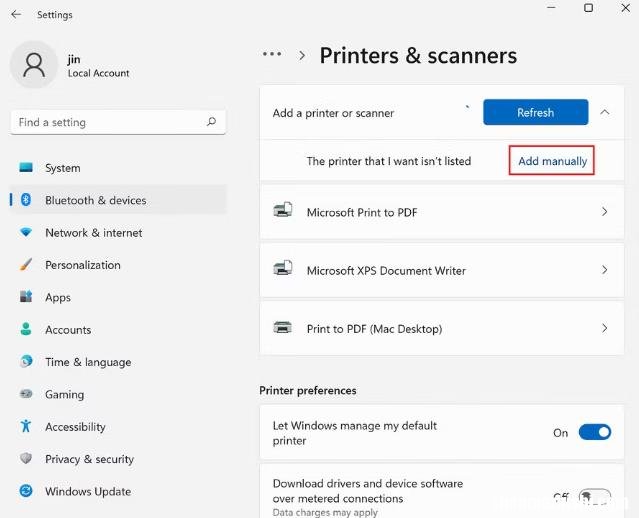This screenshot has height=518, width=639.
Task: Click the System monitor icon
Action: 26,167
